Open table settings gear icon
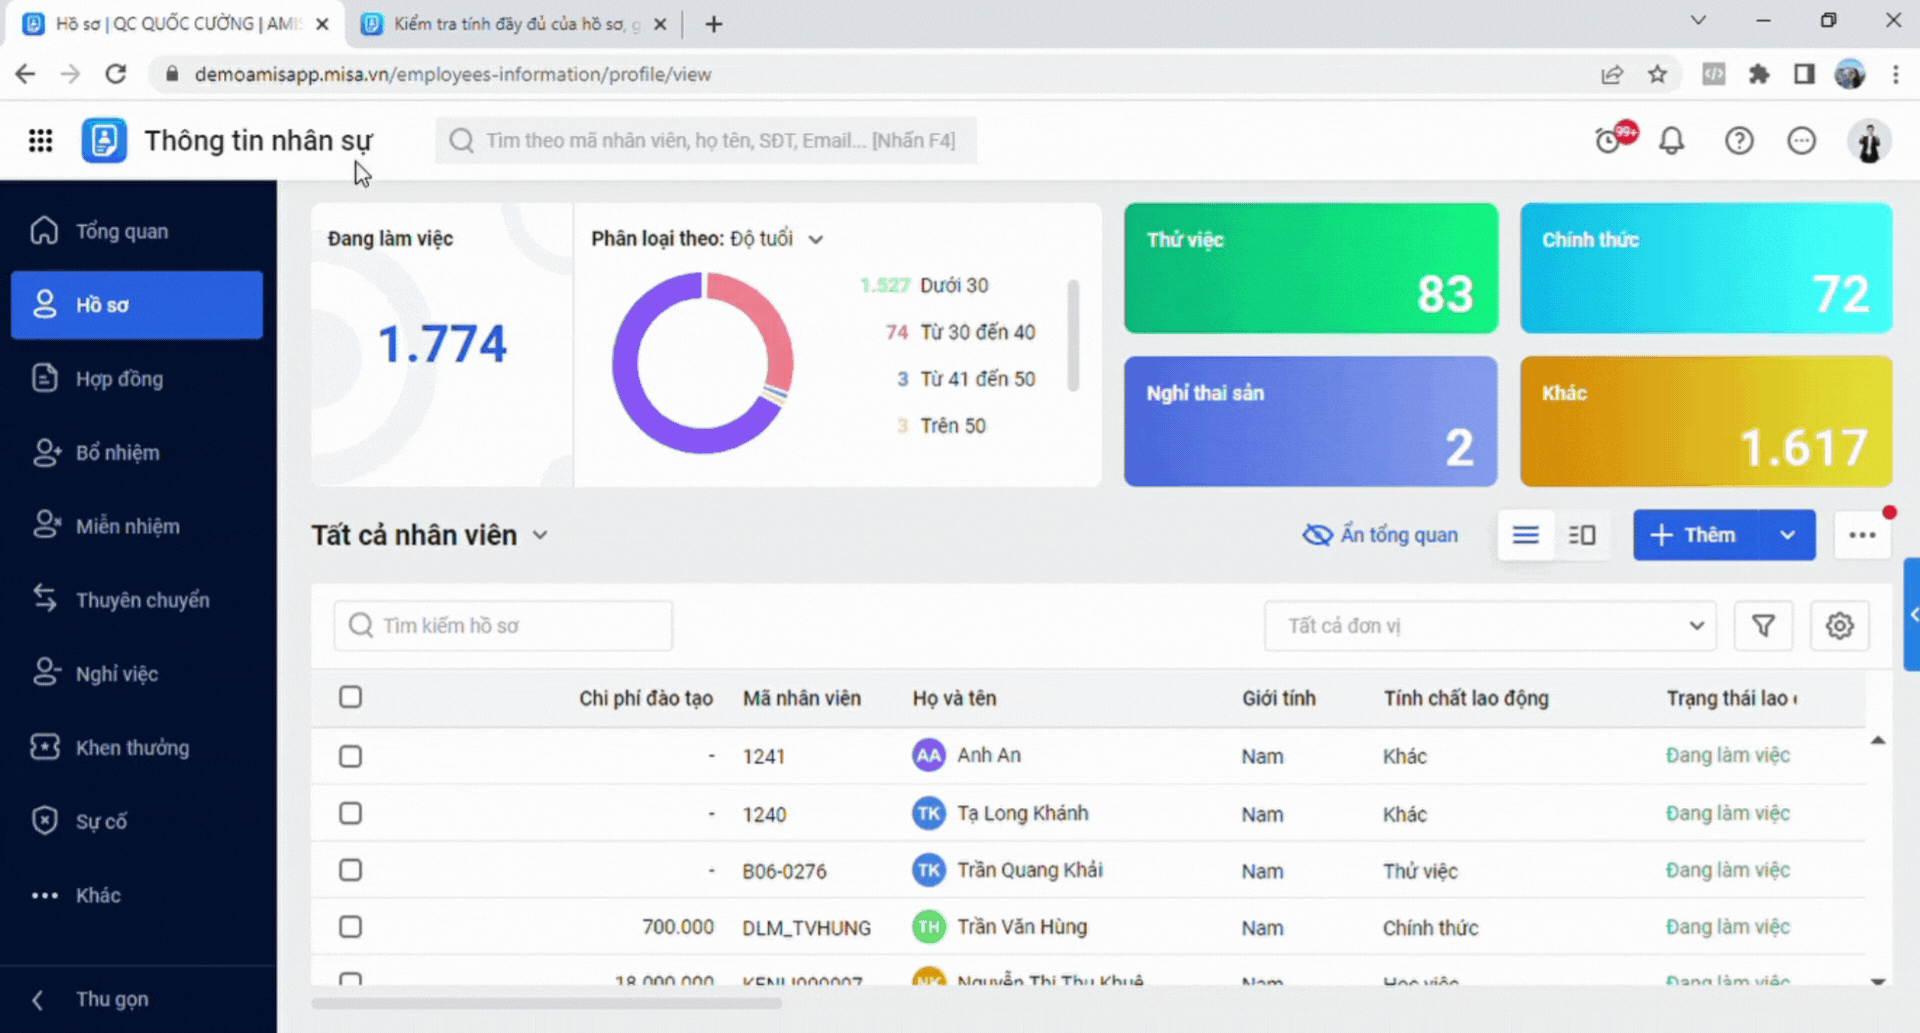Screen dimensions: 1920x1033 point(1839,626)
